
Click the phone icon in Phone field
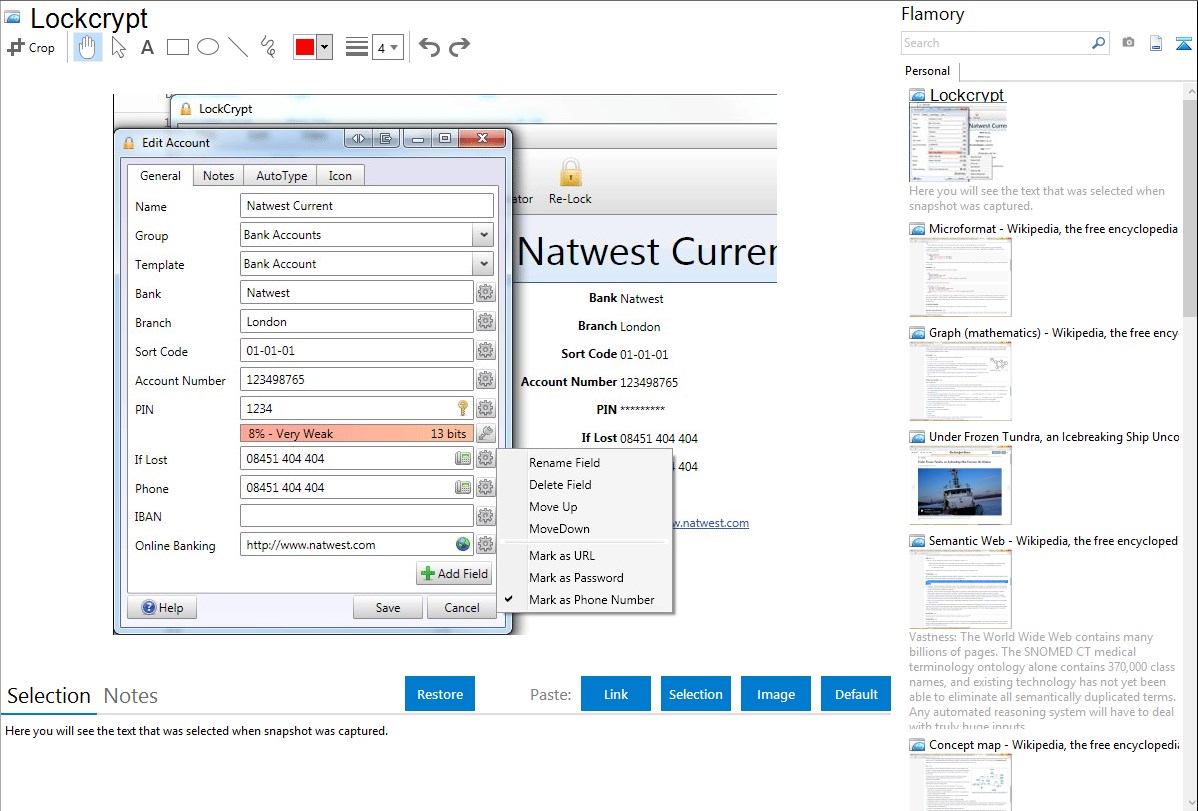click(462, 488)
